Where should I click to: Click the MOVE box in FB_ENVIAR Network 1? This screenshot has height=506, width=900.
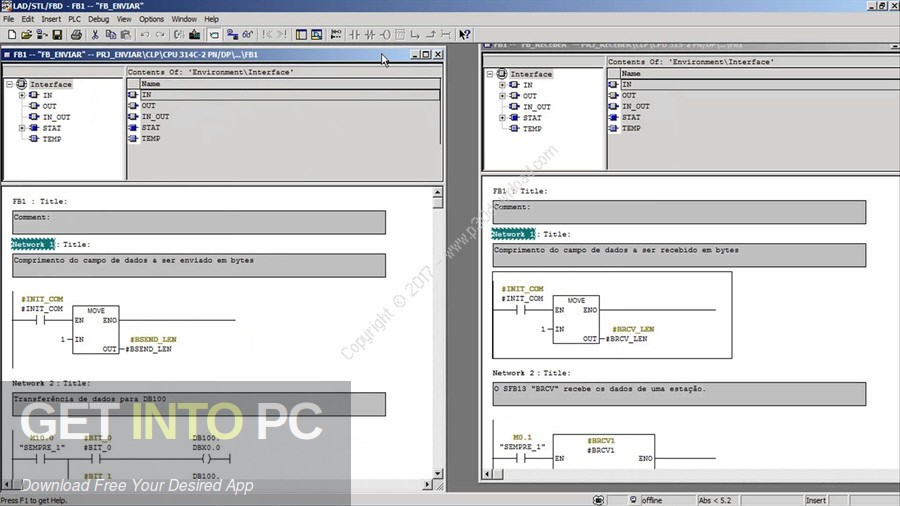pyautogui.click(x=96, y=330)
